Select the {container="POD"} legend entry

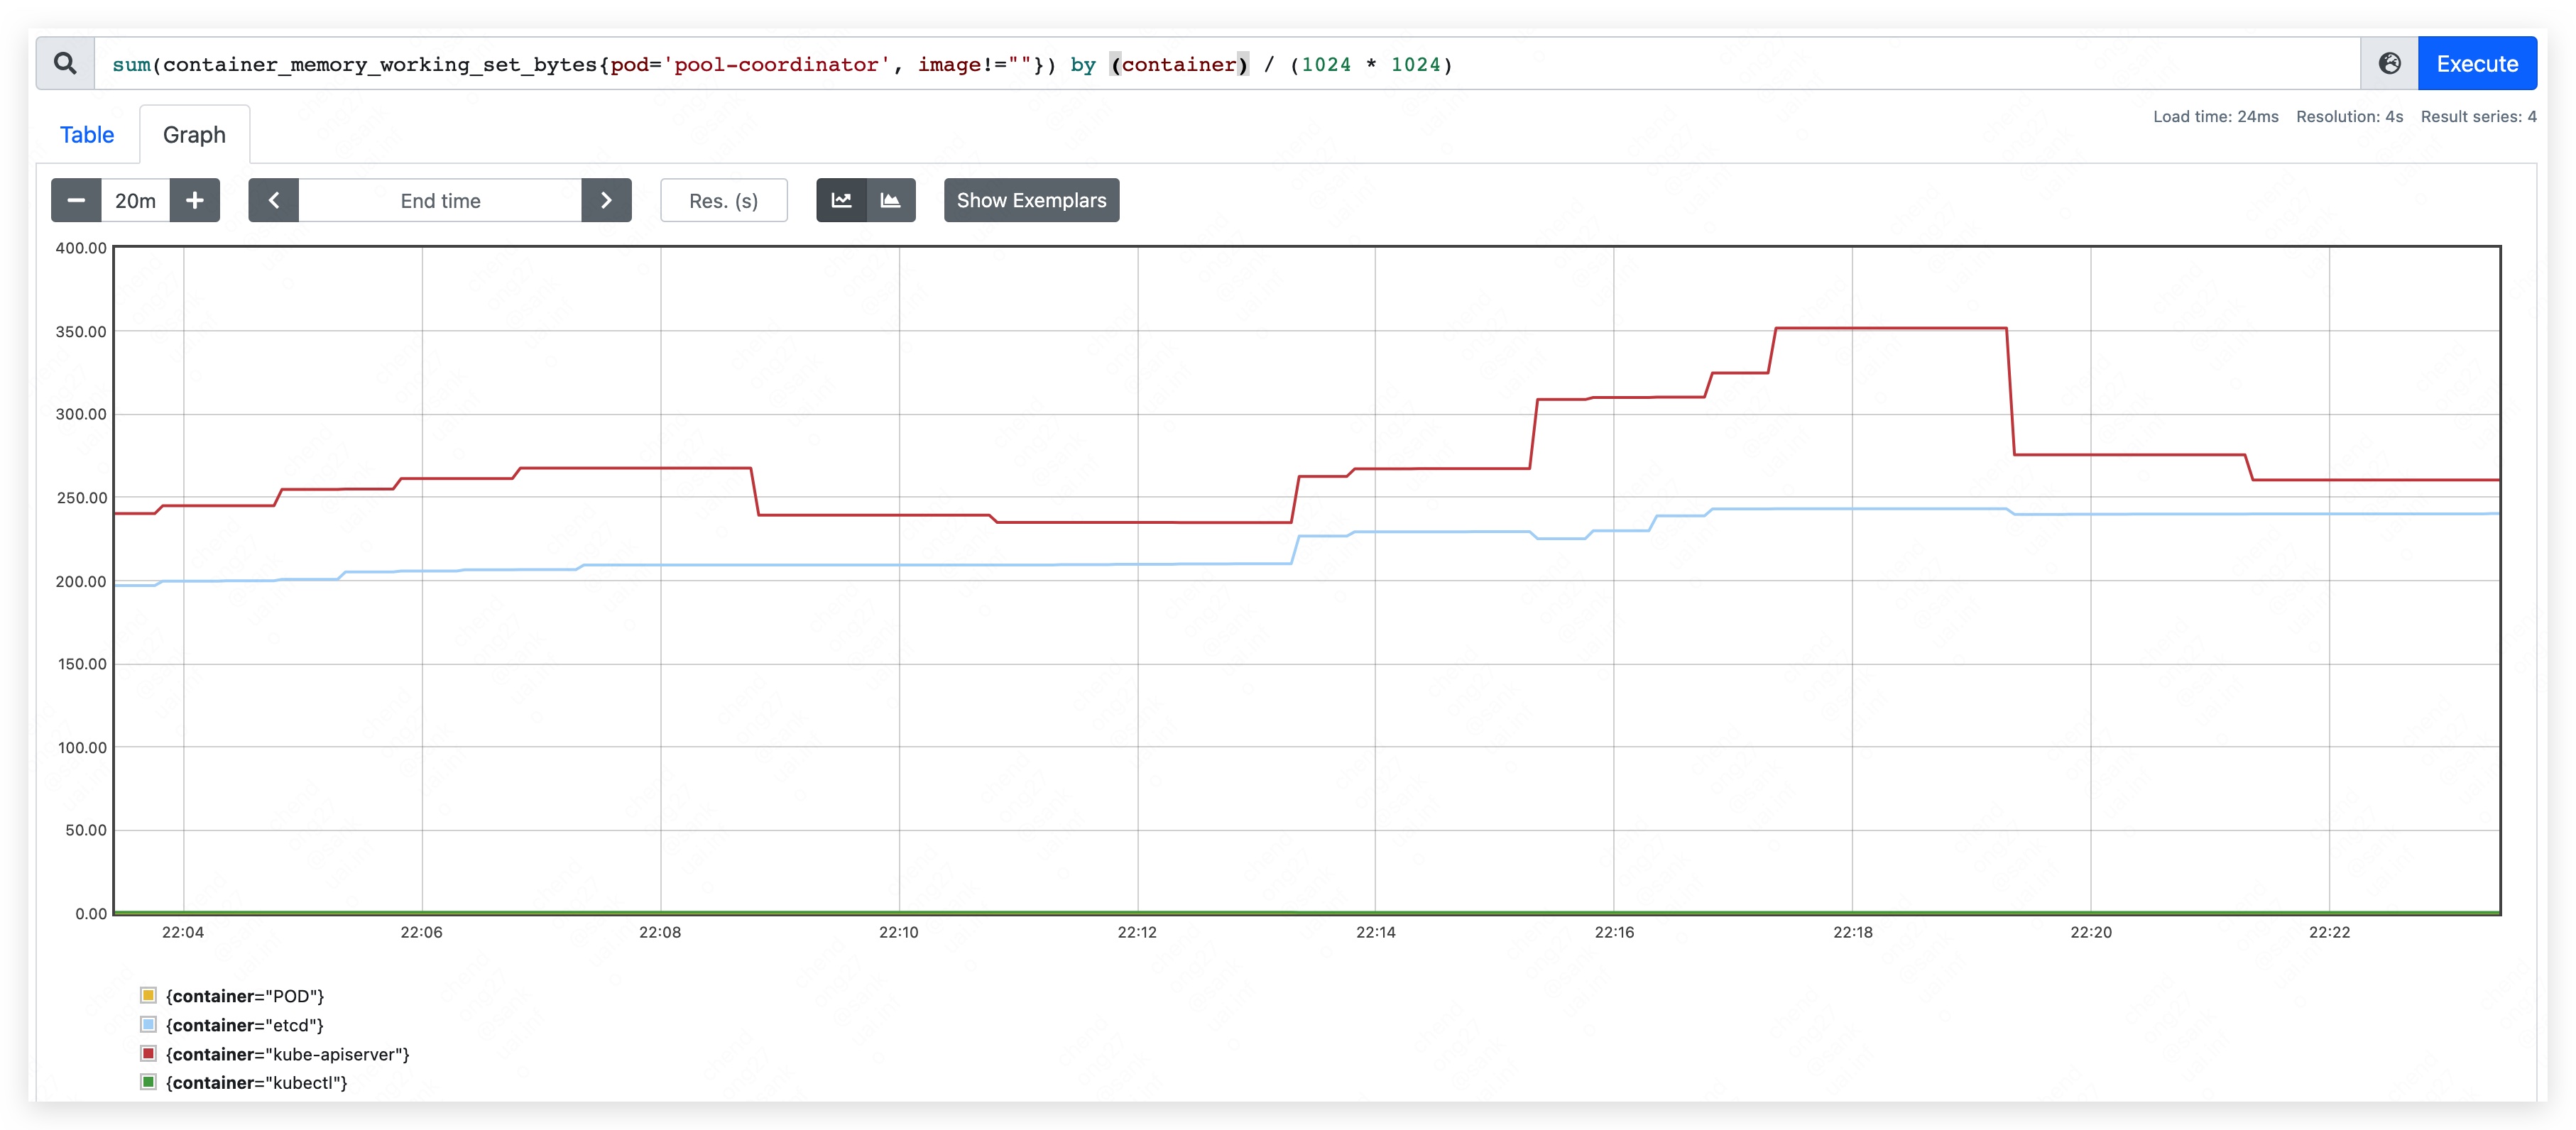point(245,996)
